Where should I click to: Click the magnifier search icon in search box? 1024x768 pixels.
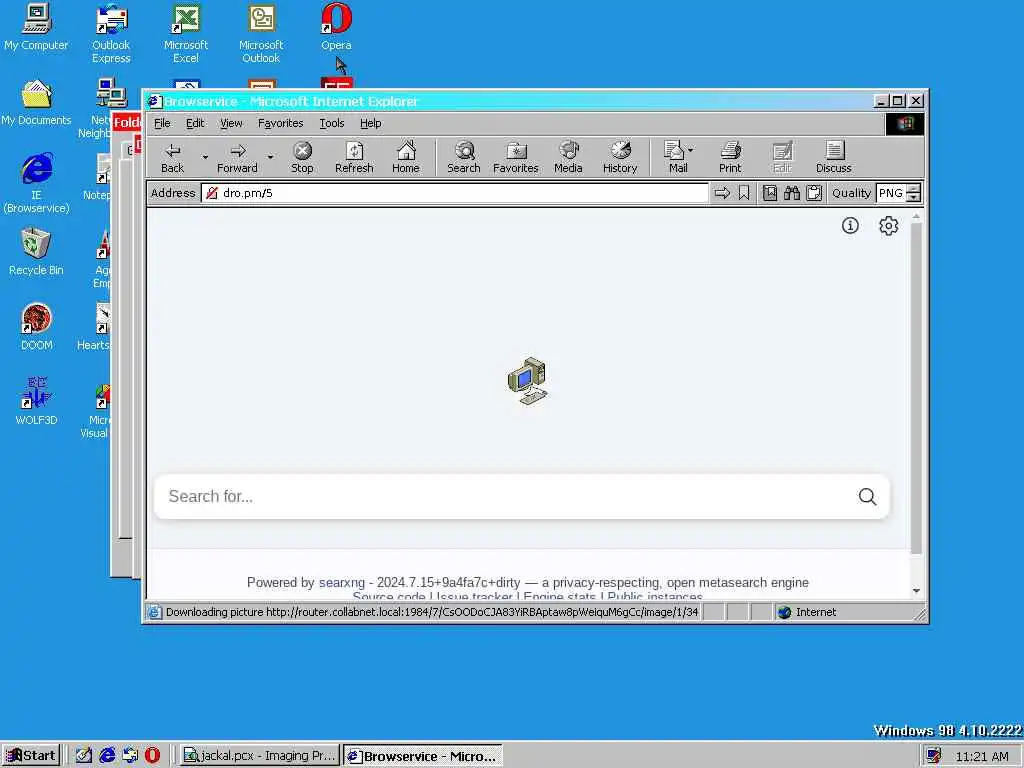tap(867, 497)
